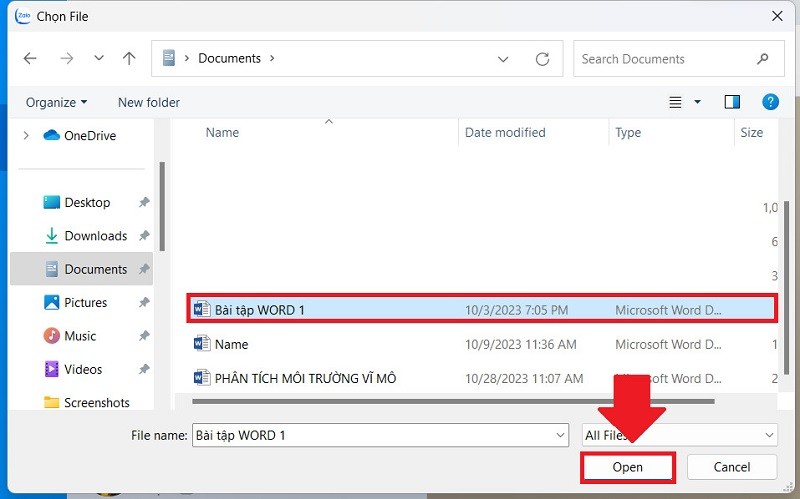This screenshot has height=499, width=800.
Task: Open Pictures in the sidebar
Action: coord(76,303)
